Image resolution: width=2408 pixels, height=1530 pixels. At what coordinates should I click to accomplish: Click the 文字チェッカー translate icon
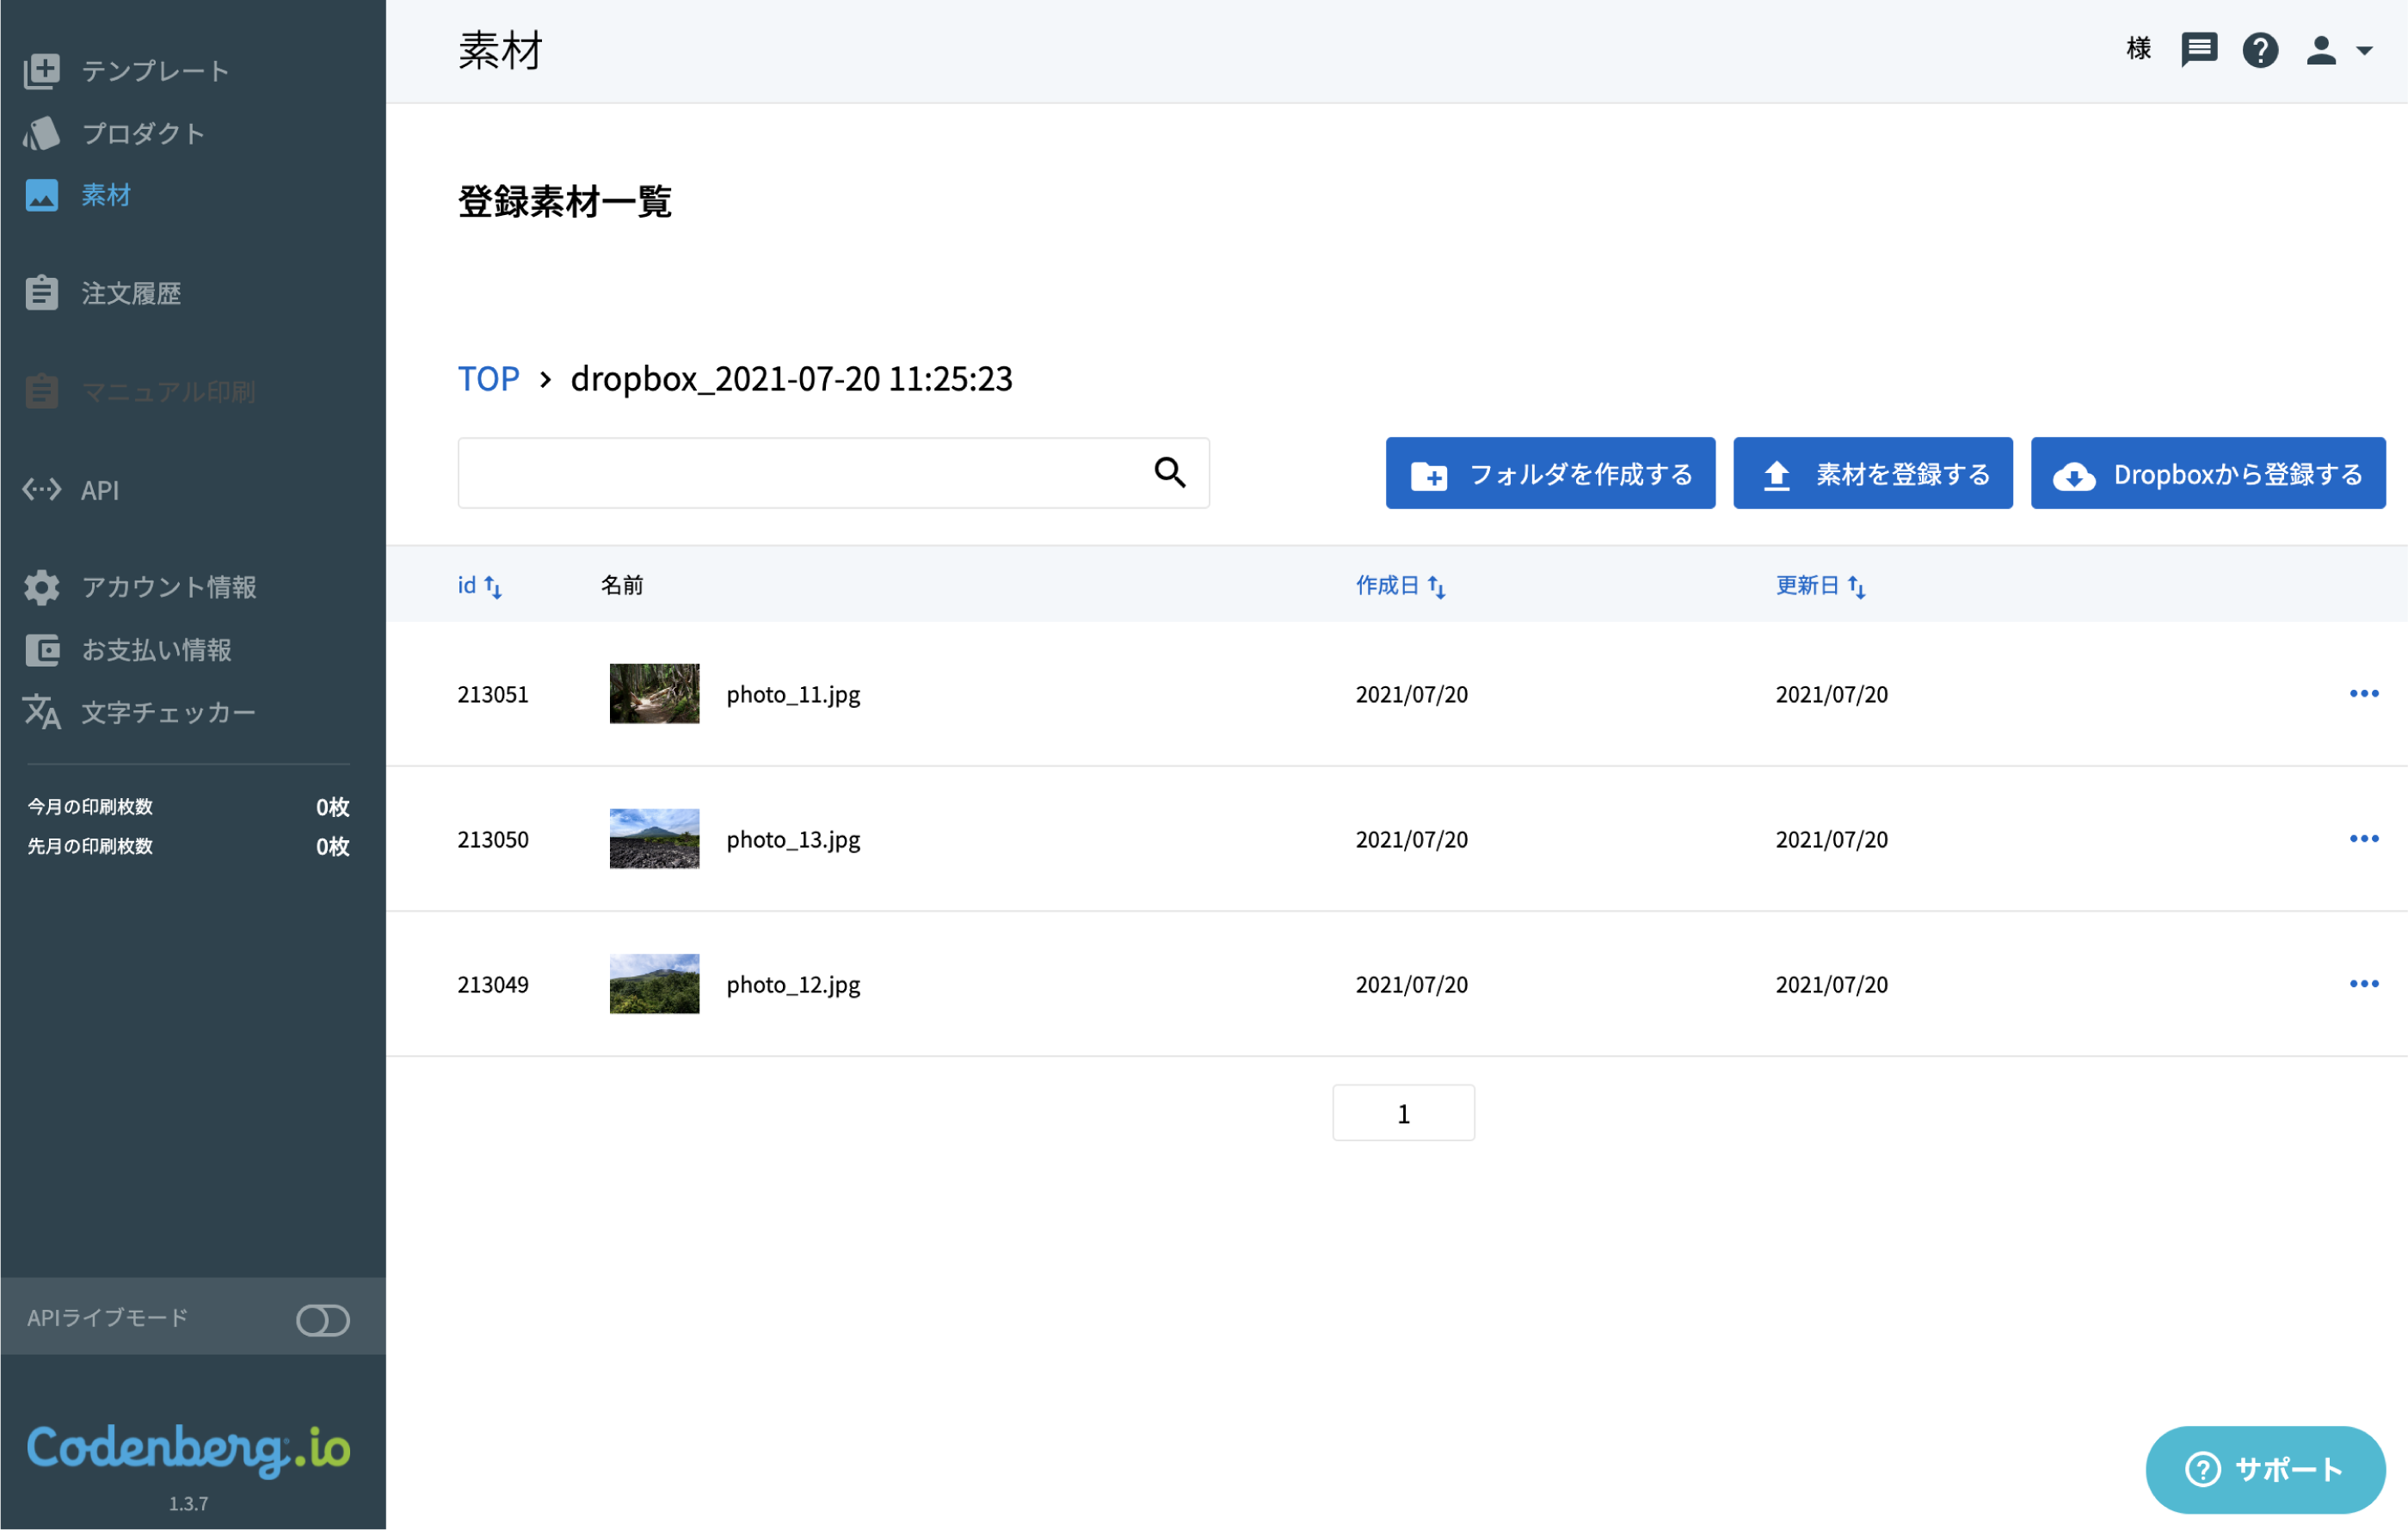tap(42, 712)
